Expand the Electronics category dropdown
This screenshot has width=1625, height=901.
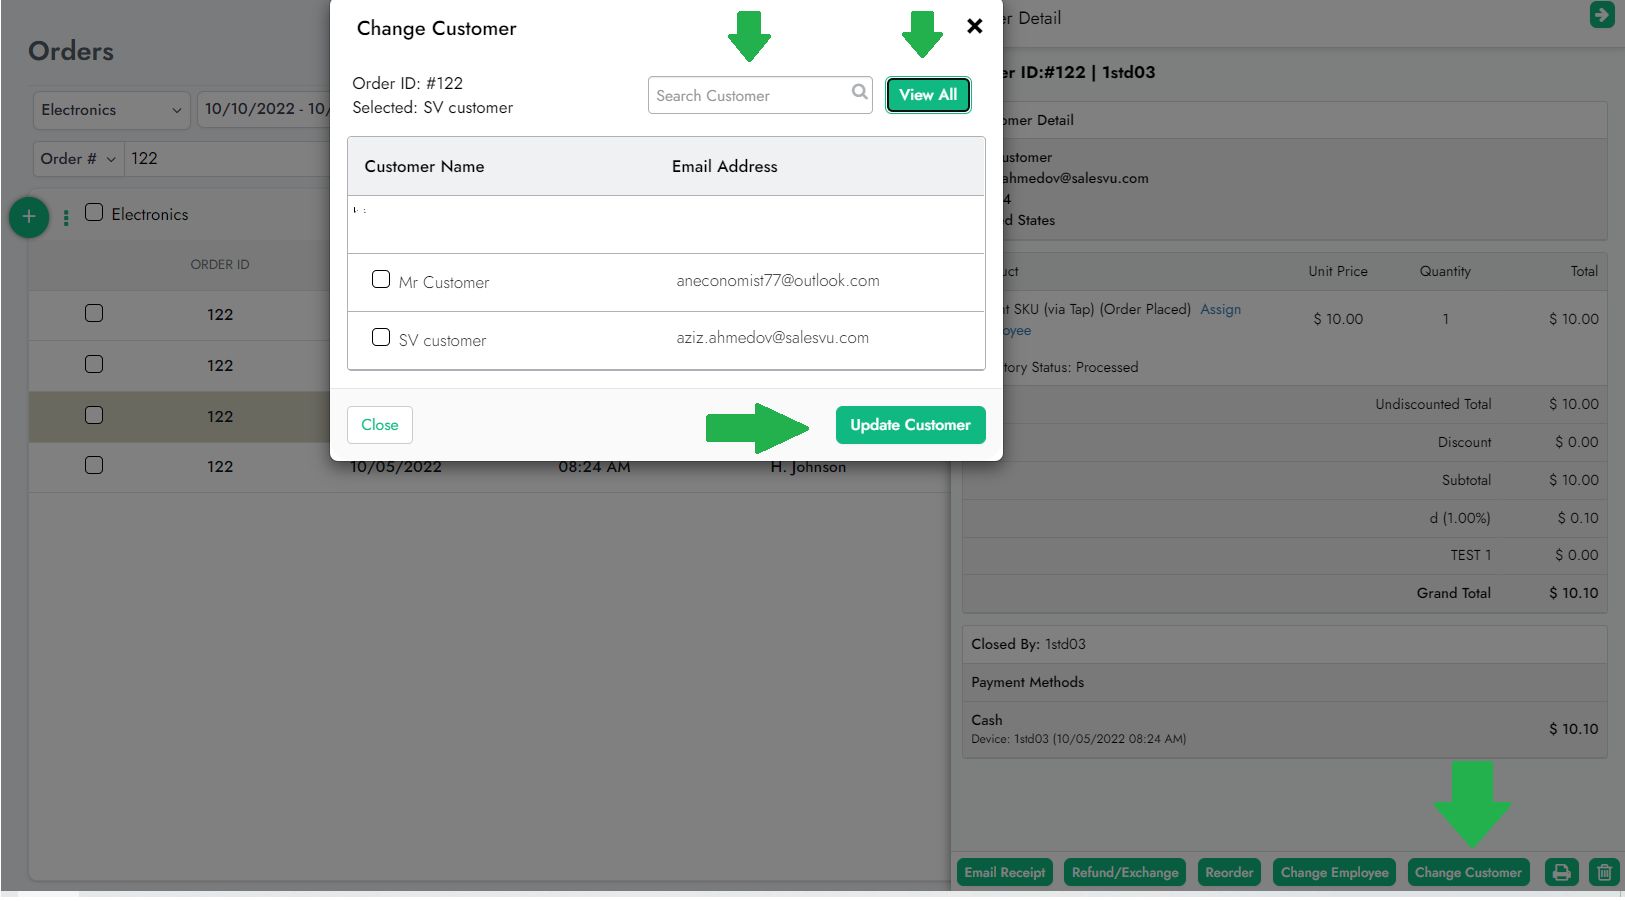coord(111,110)
